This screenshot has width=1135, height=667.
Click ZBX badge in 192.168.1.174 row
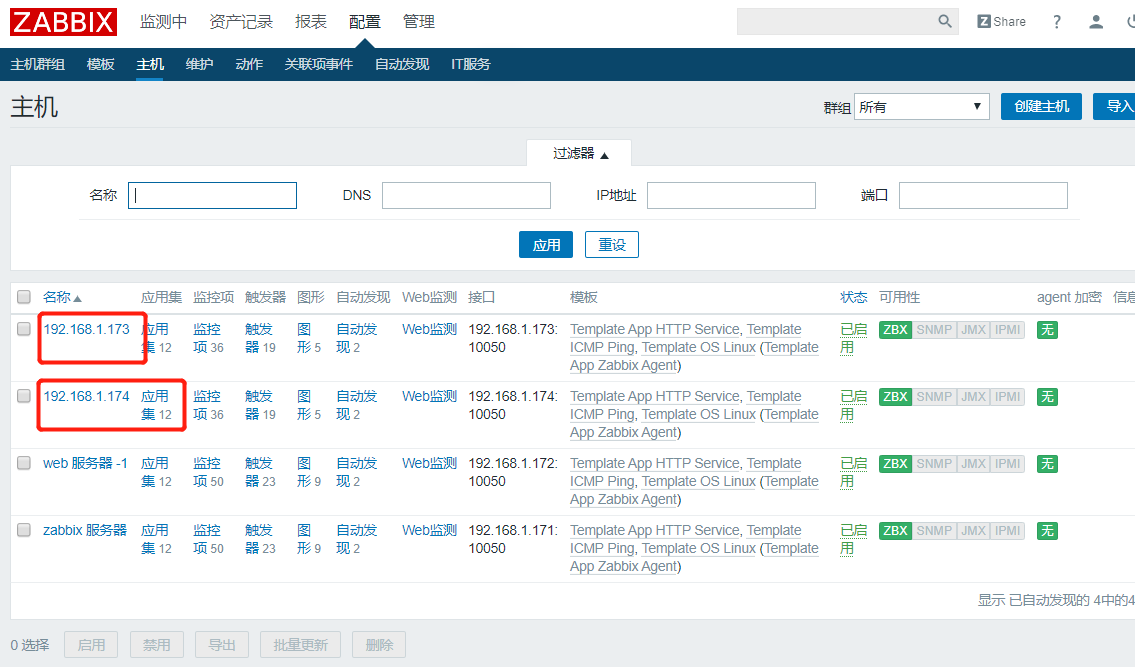pyautogui.click(x=895, y=397)
